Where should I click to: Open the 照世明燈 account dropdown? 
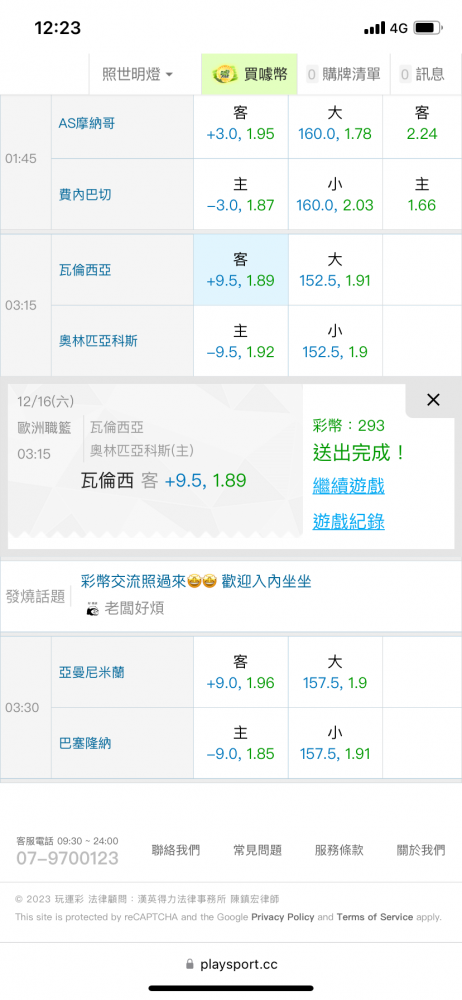[x=138, y=74]
